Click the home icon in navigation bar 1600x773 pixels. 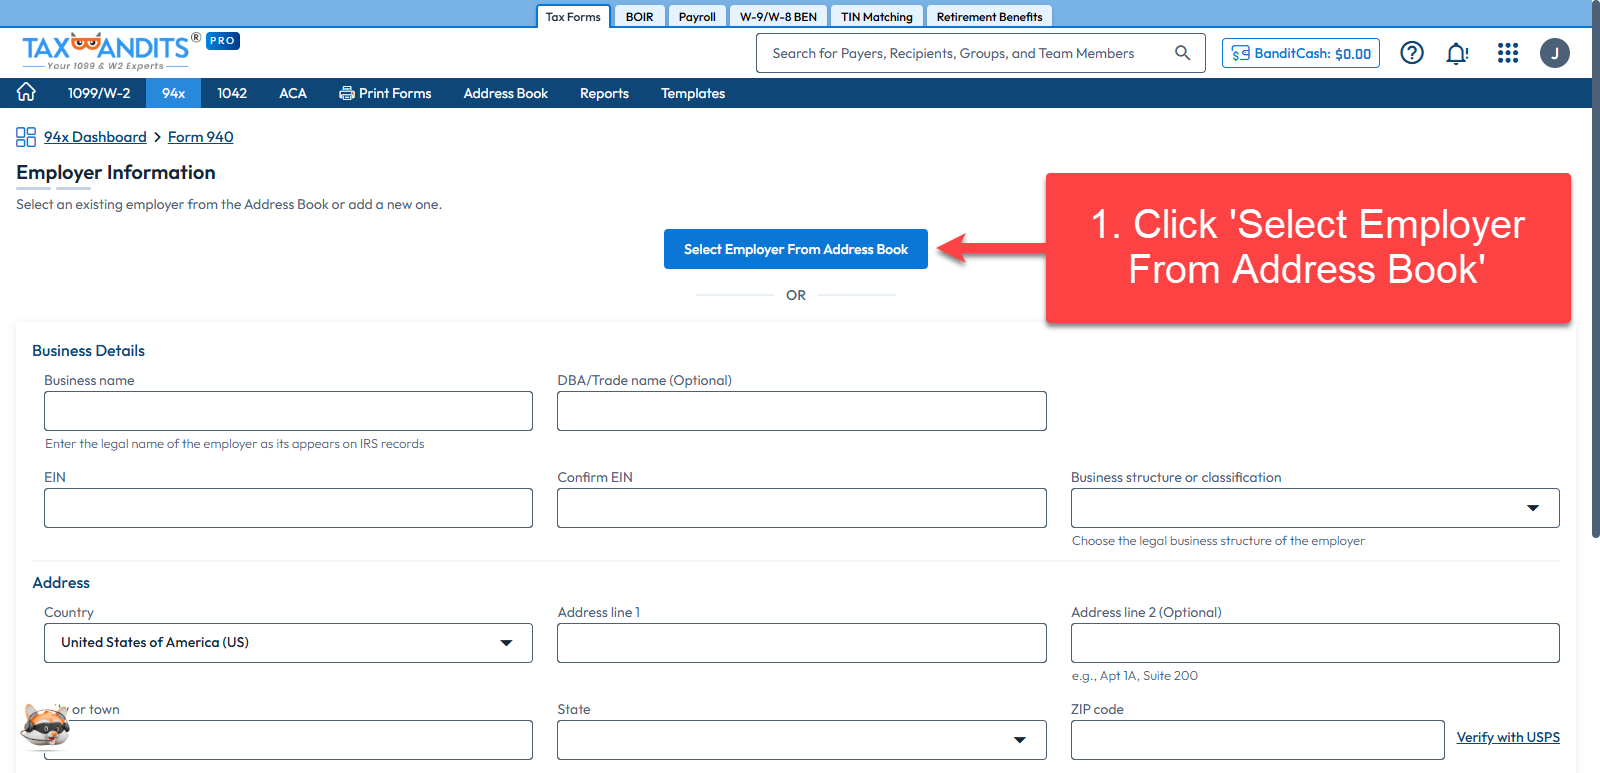tap(26, 93)
